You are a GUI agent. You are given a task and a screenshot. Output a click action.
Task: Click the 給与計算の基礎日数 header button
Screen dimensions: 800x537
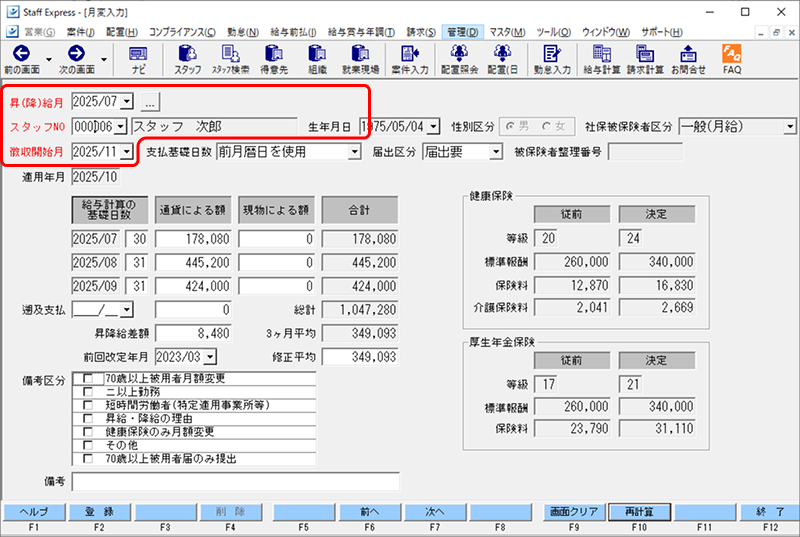[110, 210]
